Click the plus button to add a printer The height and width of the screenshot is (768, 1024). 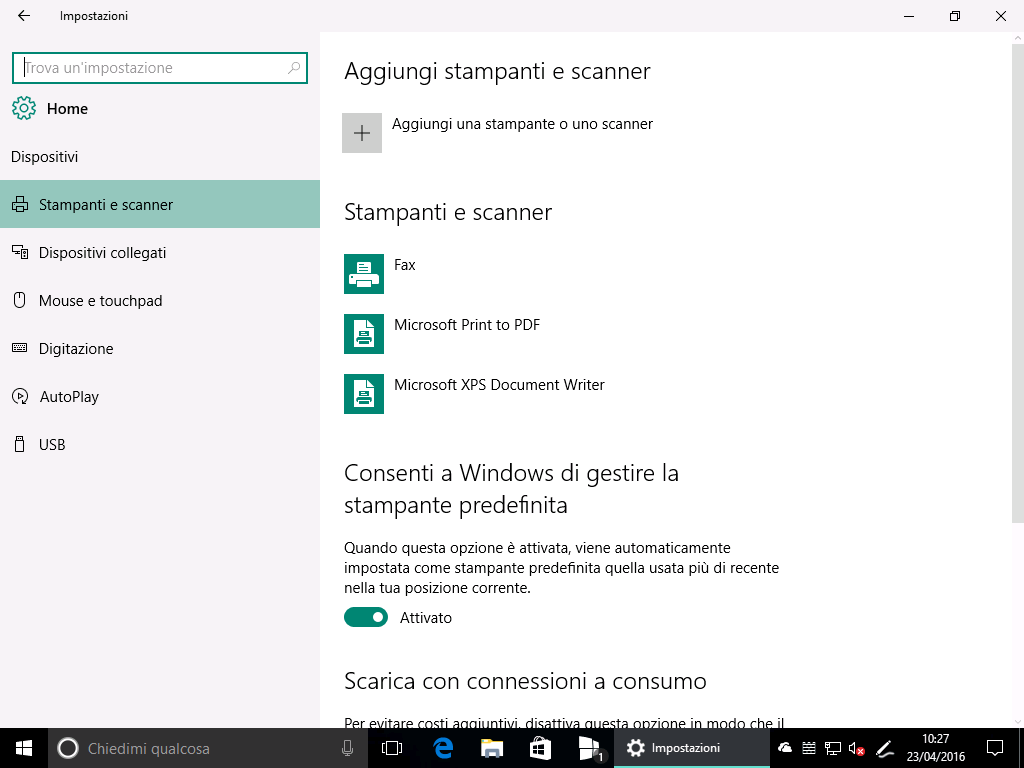[362, 133]
